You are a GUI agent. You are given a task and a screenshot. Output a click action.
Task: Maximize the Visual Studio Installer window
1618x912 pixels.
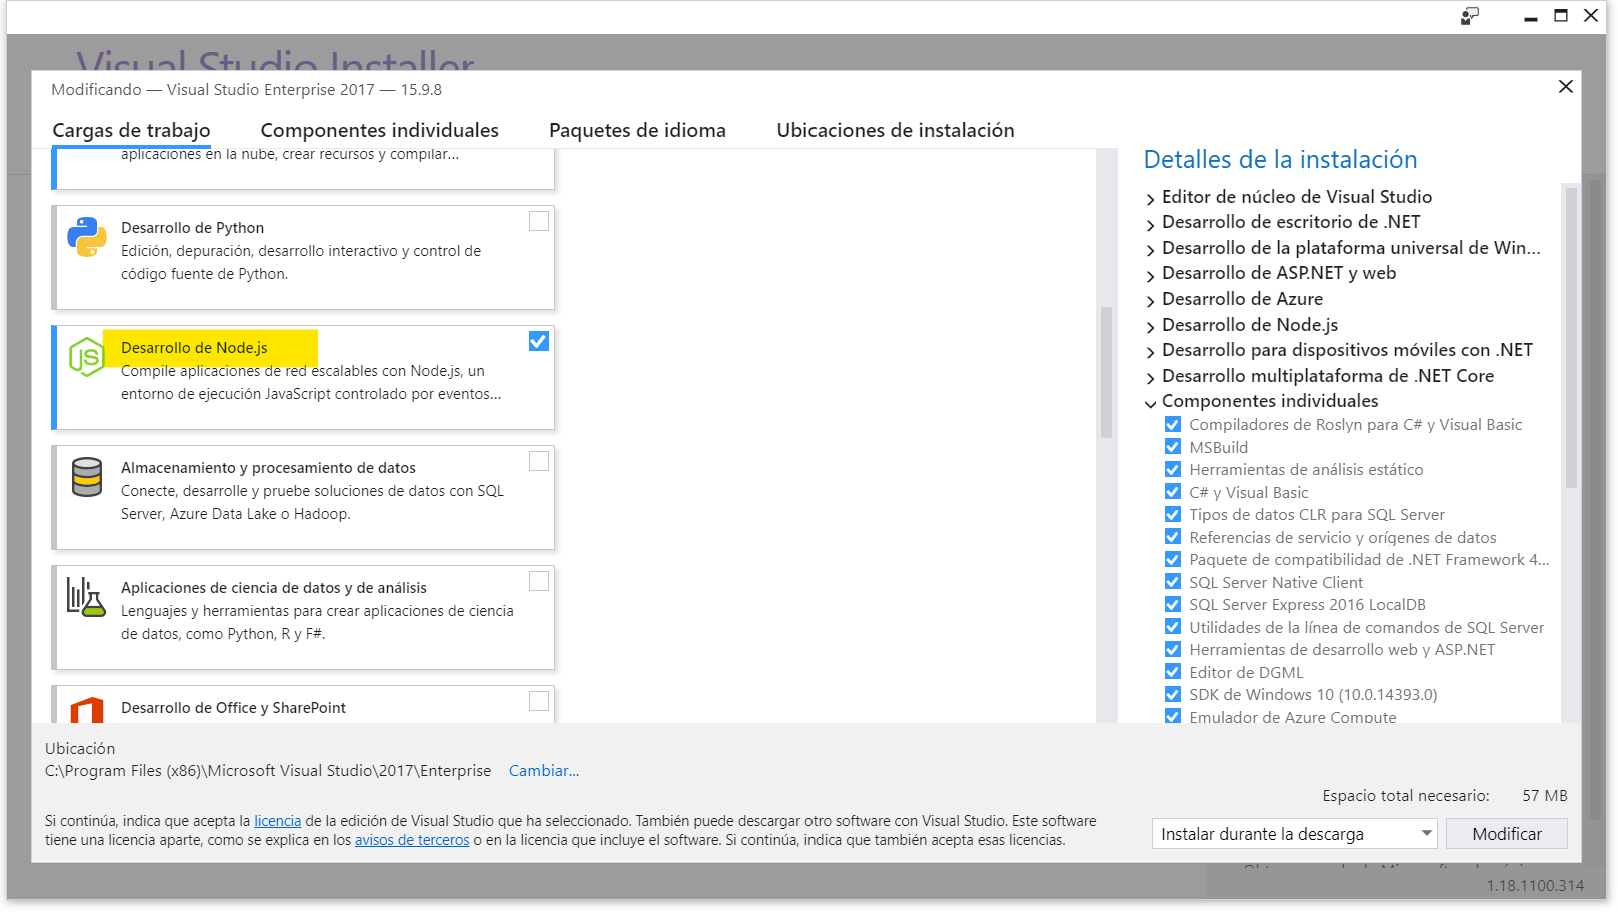click(x=1561, y=16)
